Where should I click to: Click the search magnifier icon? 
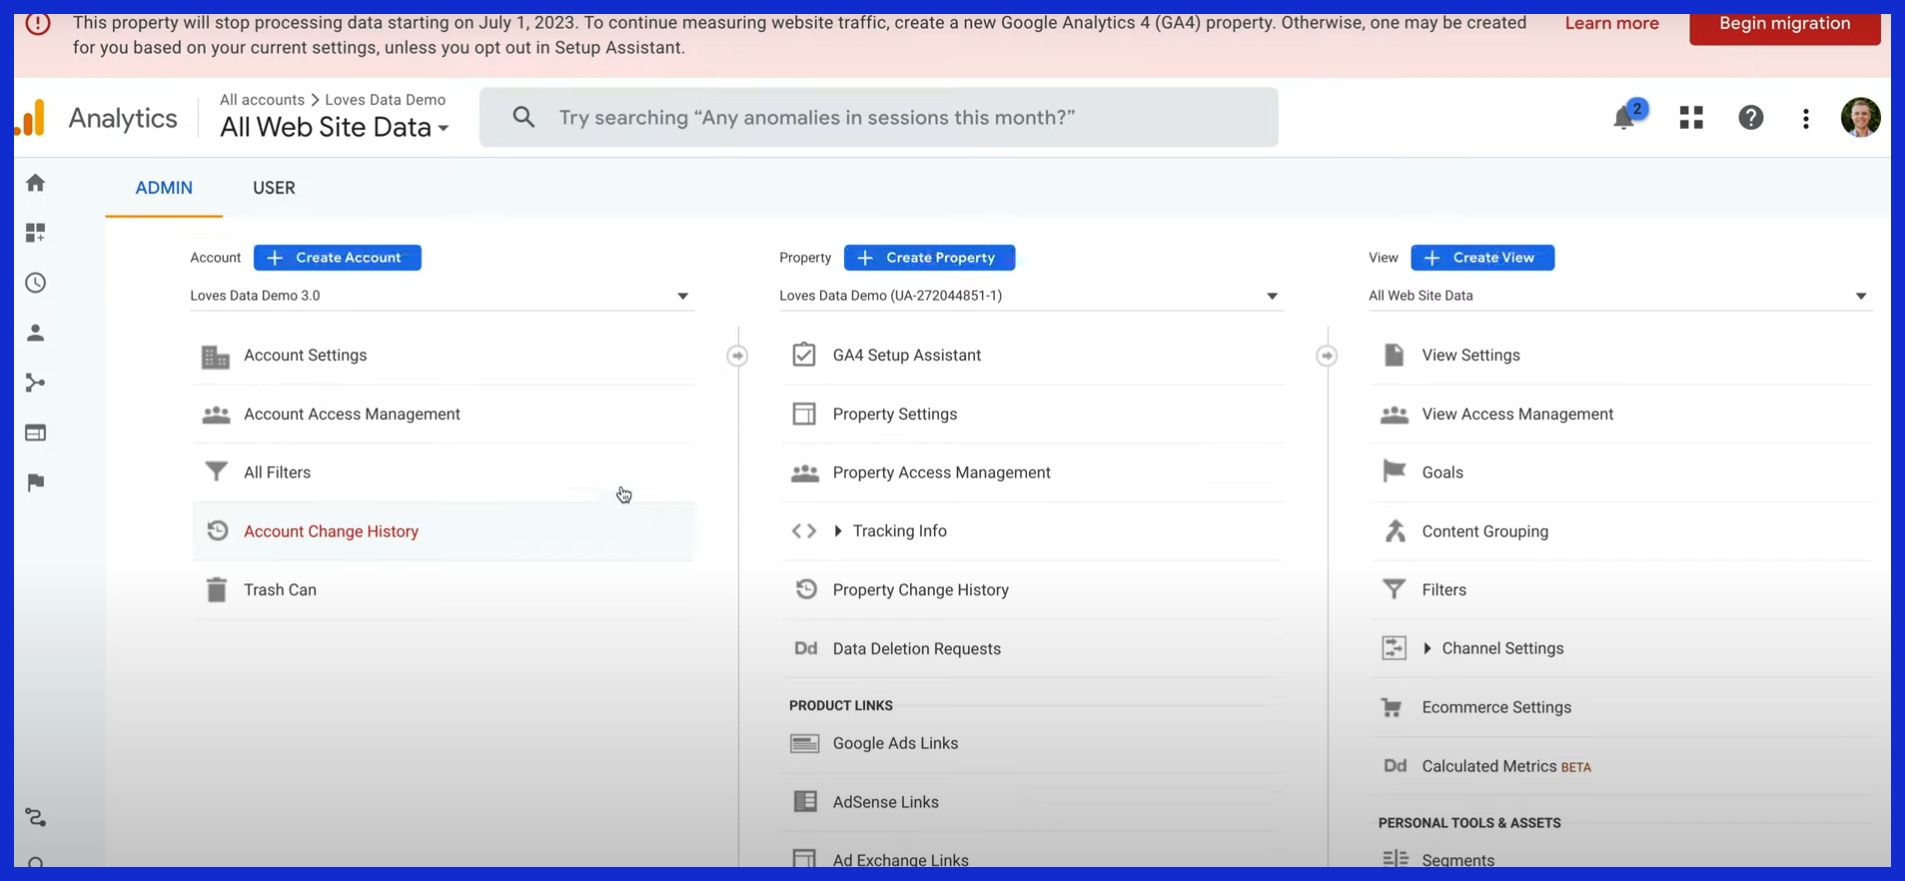click(523, 117)
